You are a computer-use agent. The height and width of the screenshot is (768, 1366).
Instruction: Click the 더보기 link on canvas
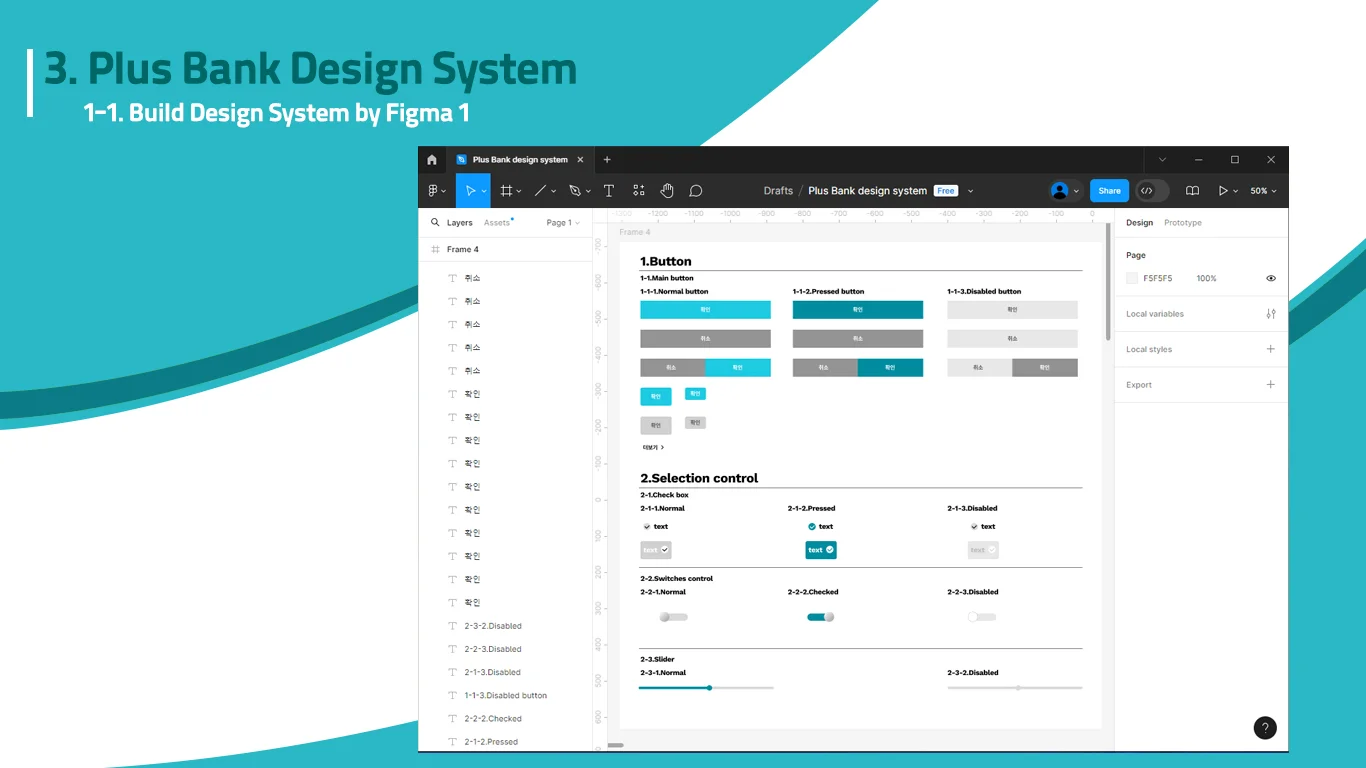click(x=653, y=448)
